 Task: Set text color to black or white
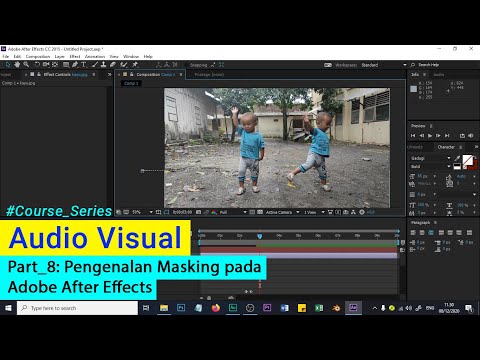pos(457,166)
